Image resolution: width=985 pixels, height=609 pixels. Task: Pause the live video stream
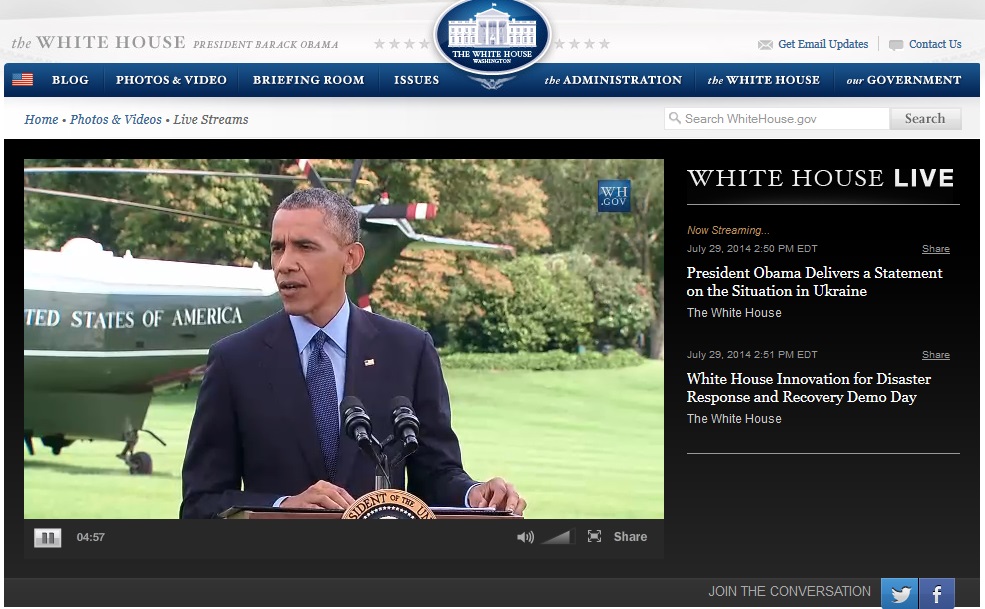[47, 538]
